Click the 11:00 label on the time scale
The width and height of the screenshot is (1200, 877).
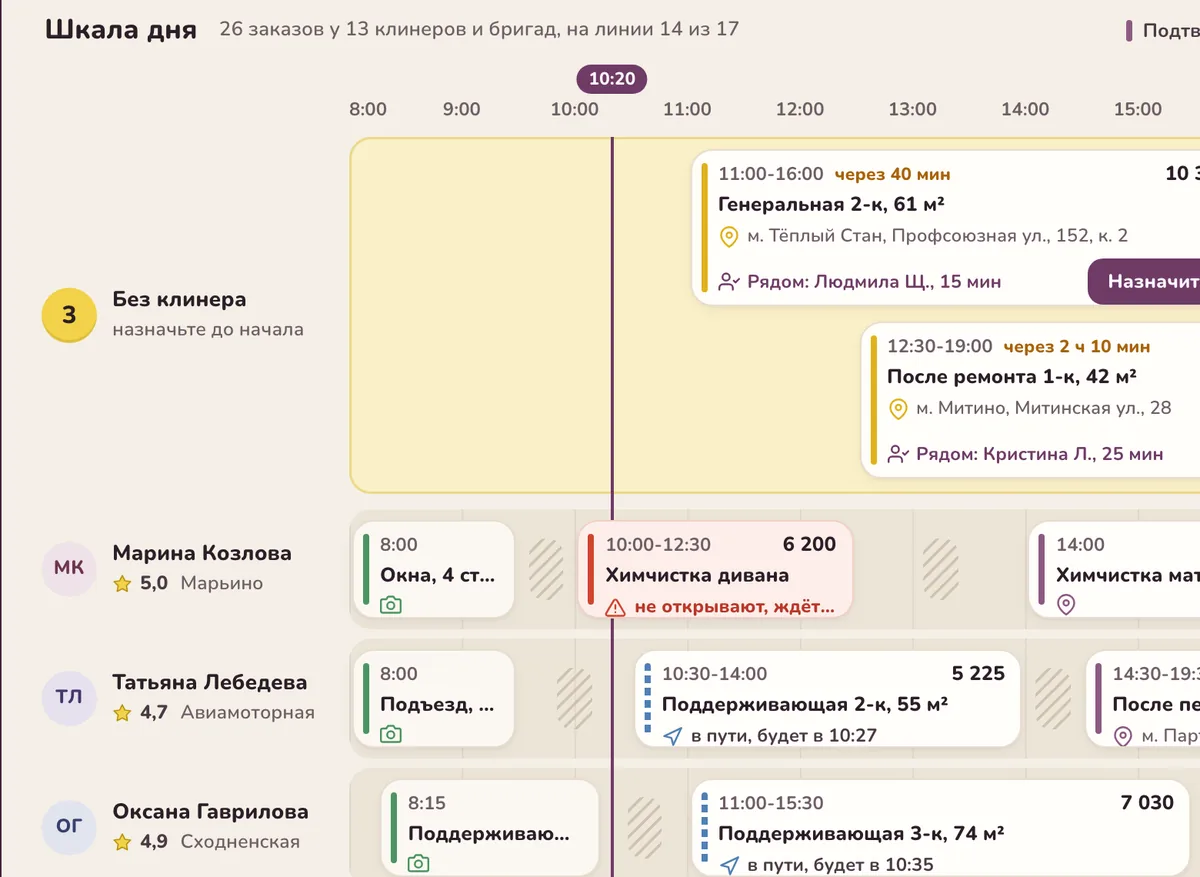(687, 110)
